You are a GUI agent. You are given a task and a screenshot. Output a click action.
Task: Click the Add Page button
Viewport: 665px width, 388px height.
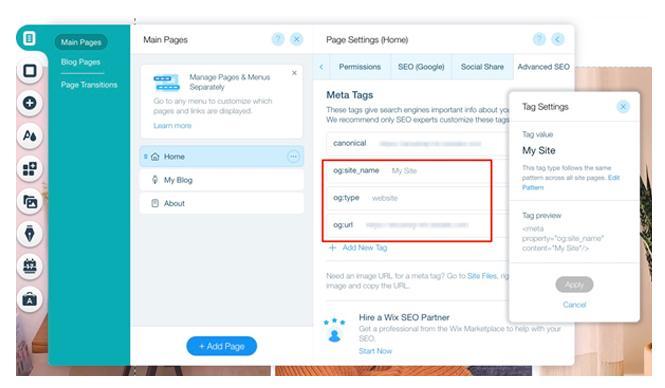(x=222, y=346)
